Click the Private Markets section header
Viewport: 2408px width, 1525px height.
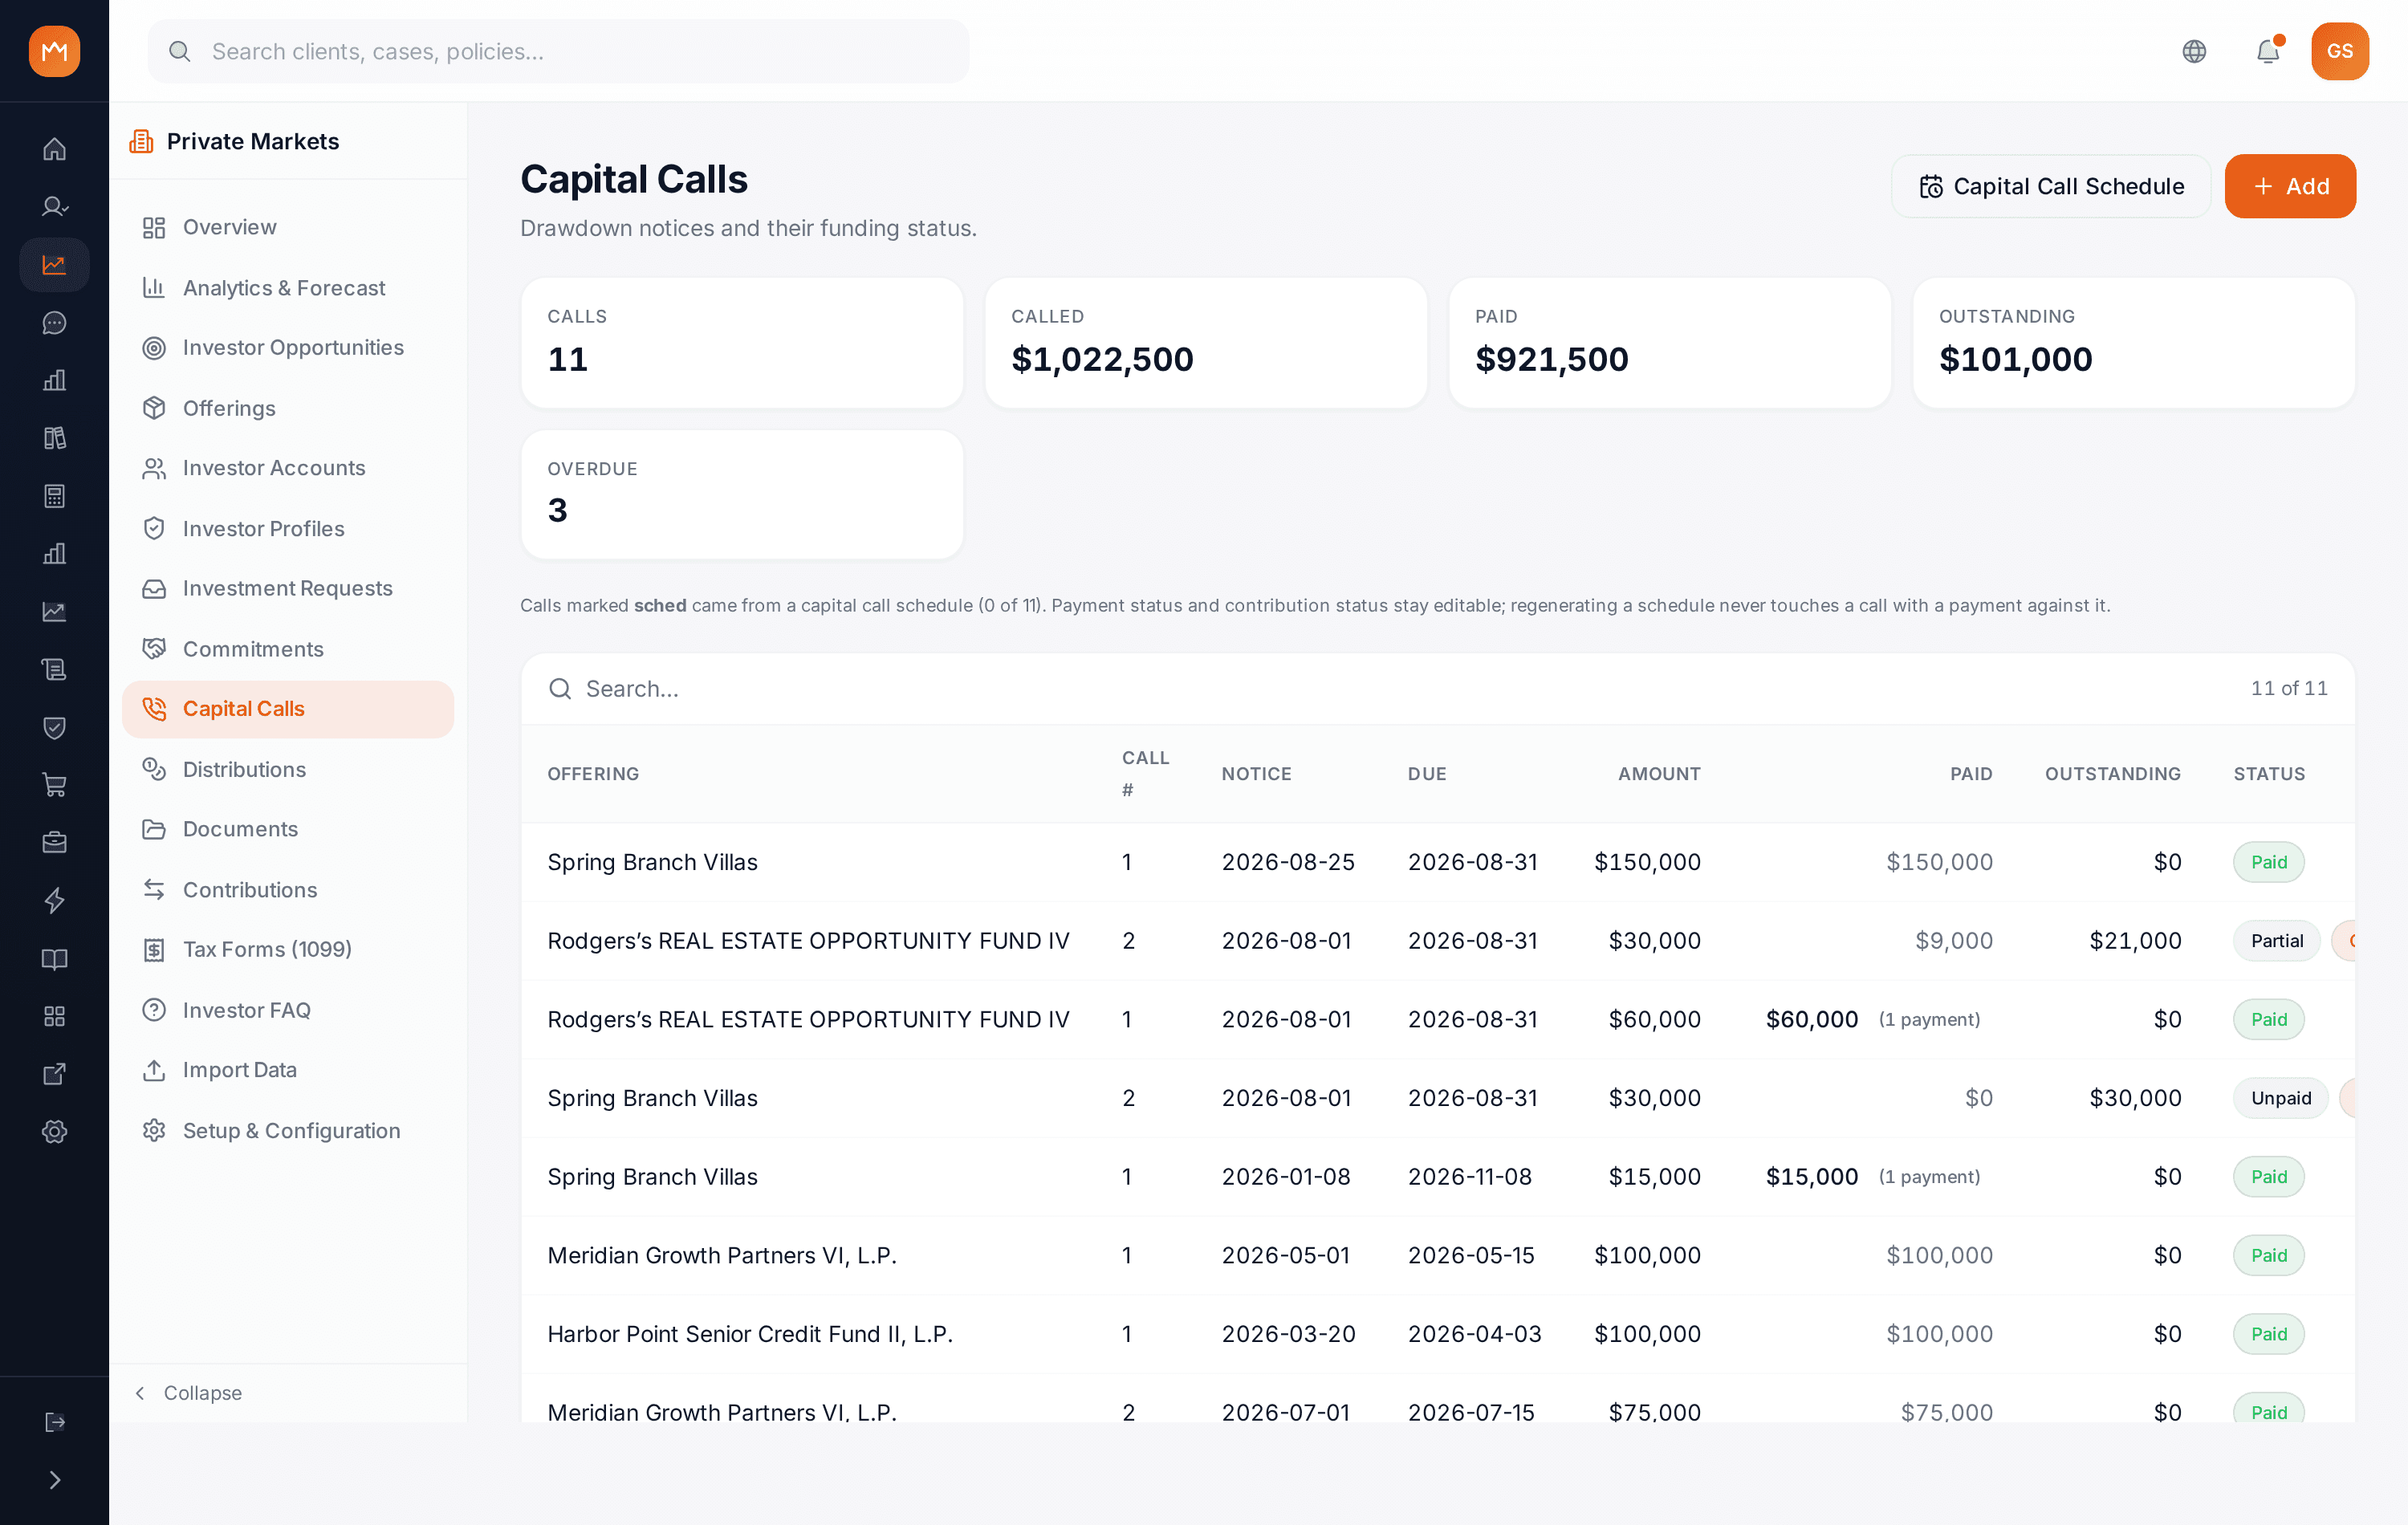tap(253, 141)
